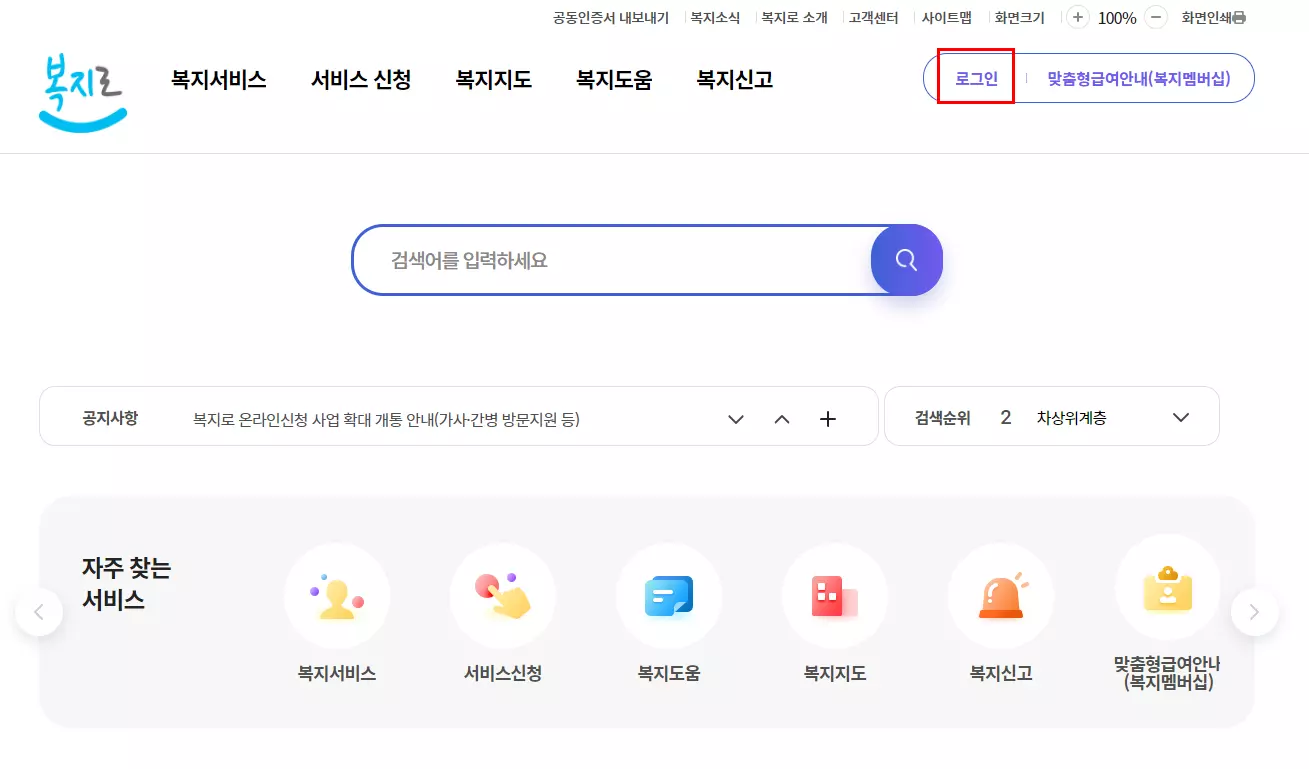Click inside the search input field

click(600, 259)
